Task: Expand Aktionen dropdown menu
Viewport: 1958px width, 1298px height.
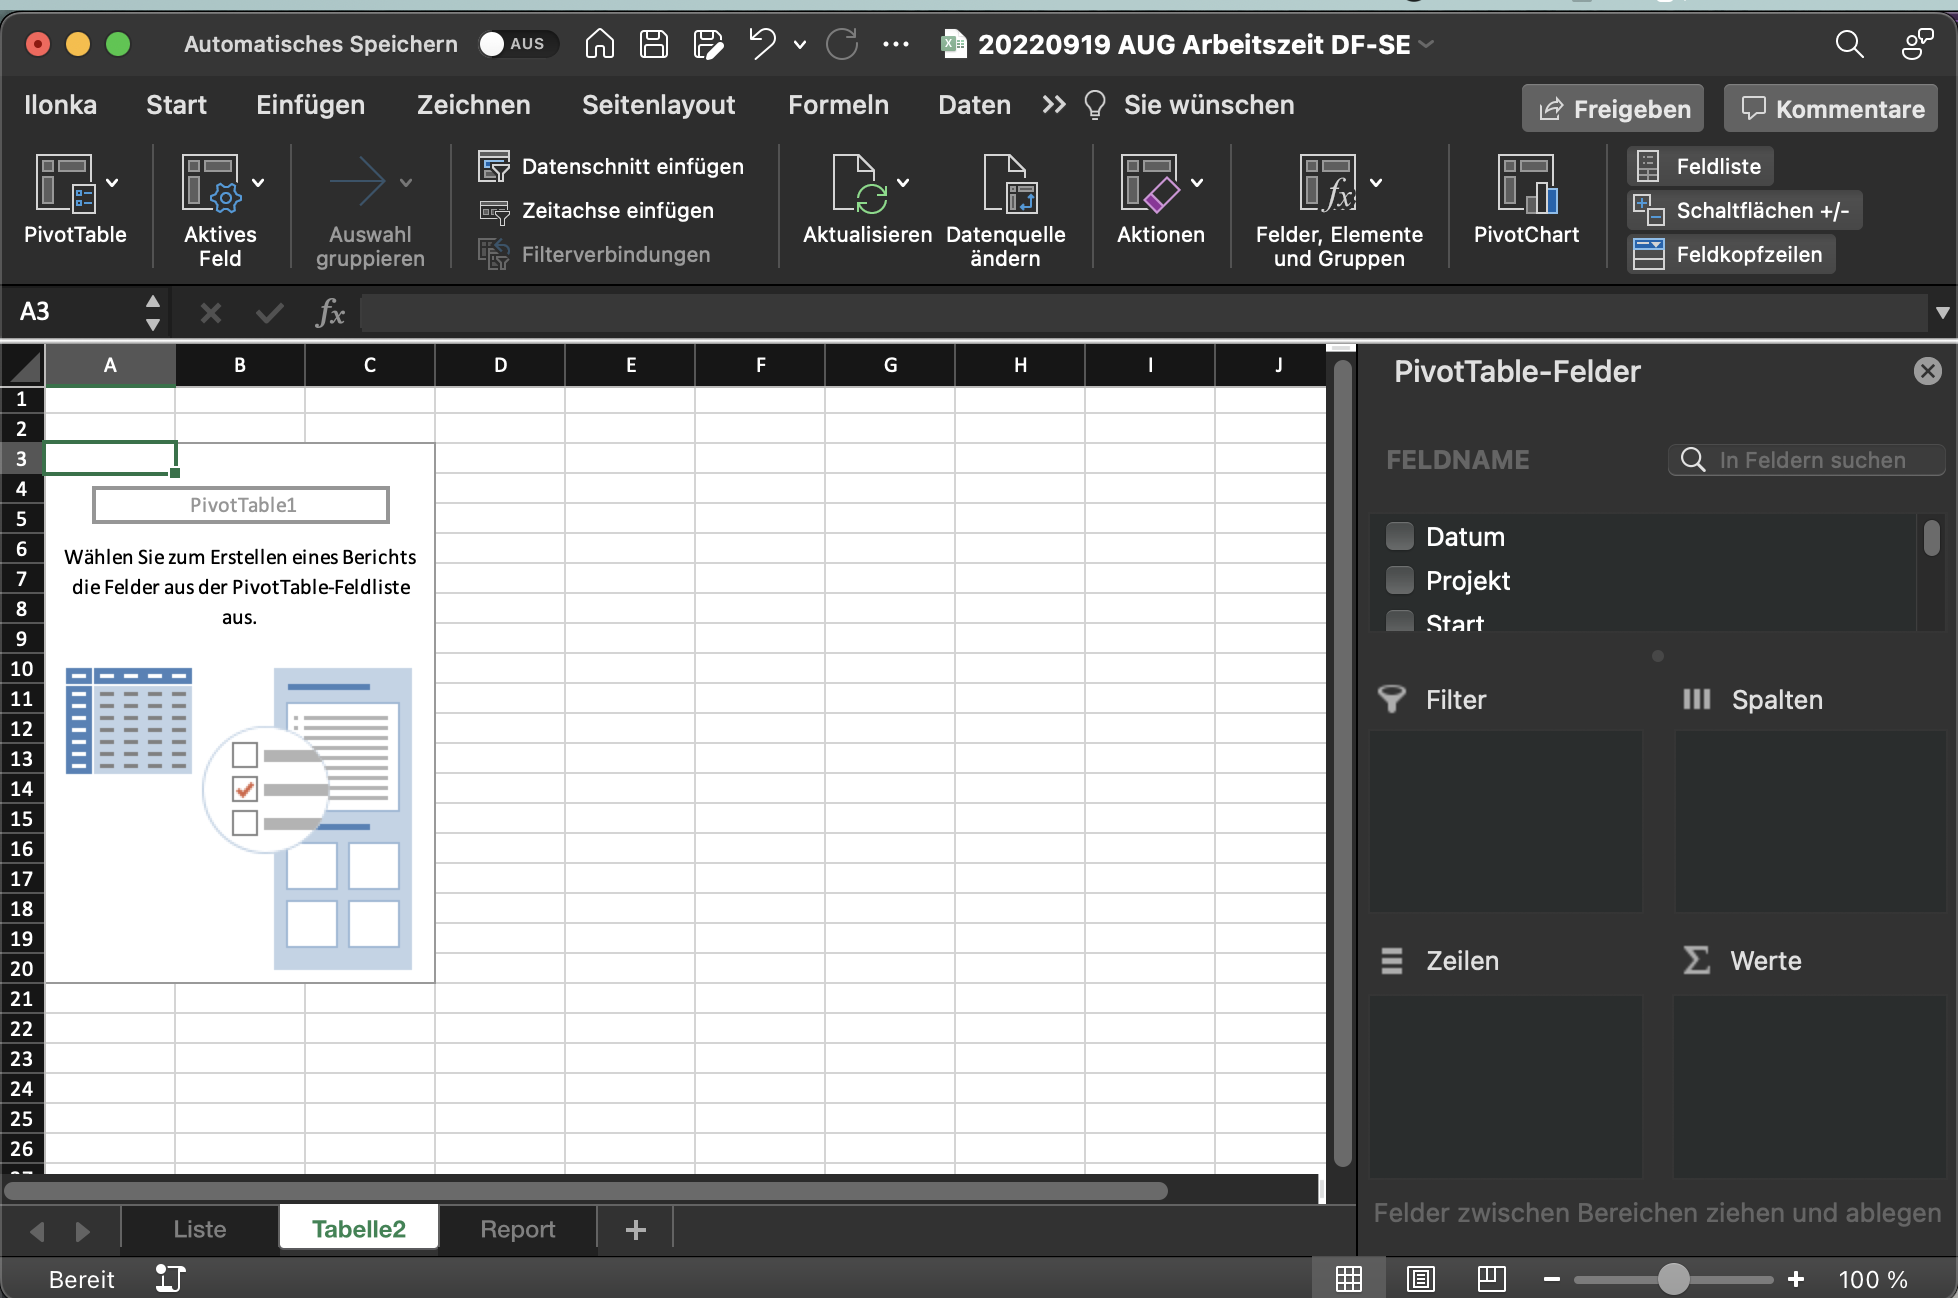Action: tap(1197, 183)
